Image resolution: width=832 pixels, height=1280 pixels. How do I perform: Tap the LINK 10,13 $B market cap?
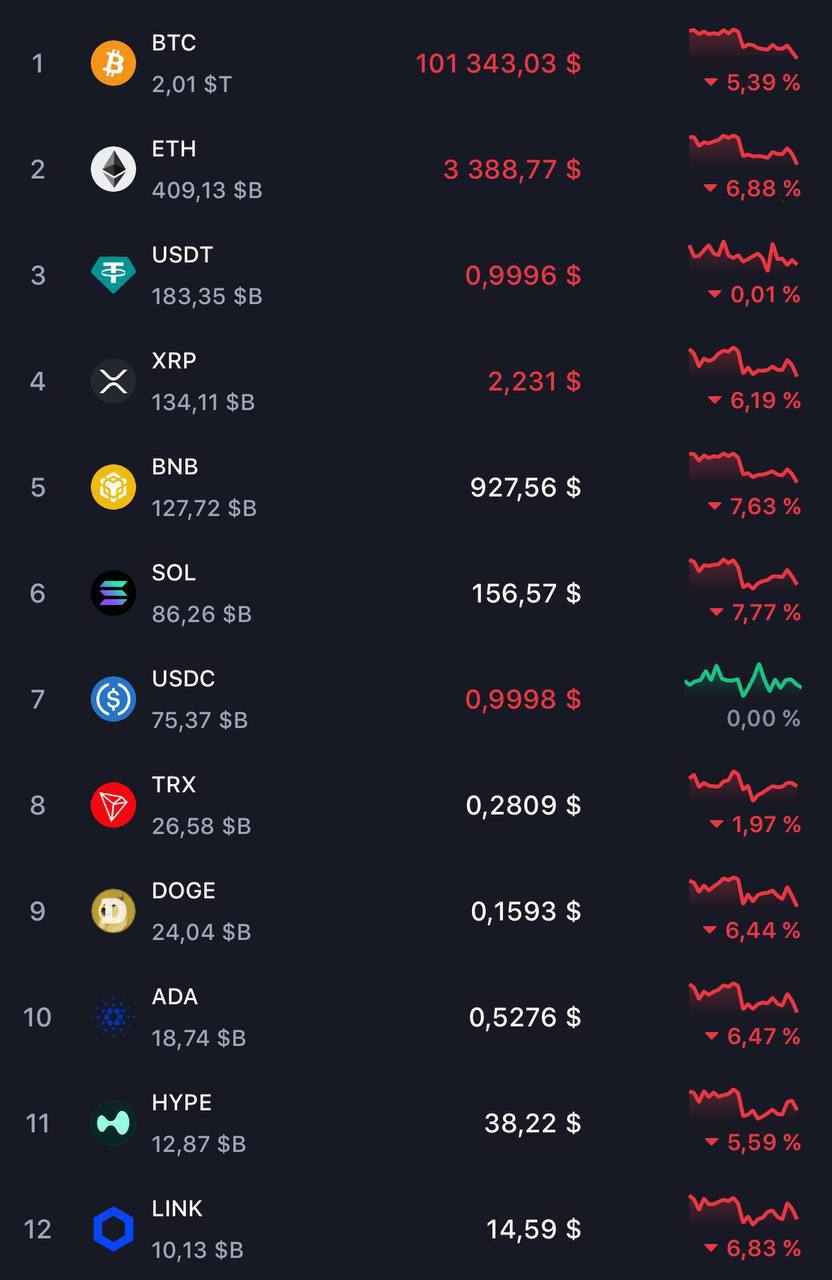click(197, 1250)
